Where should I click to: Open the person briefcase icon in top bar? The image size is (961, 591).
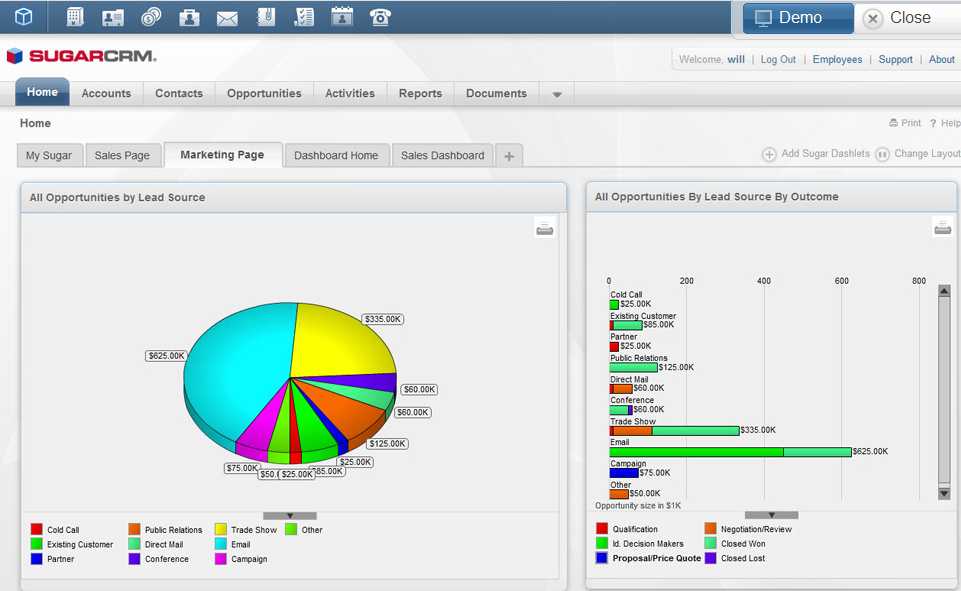189,17
